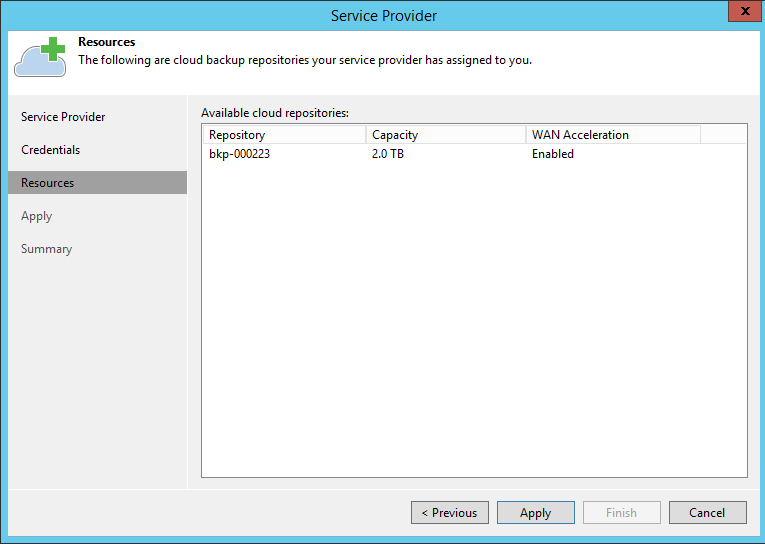Sort by the Repository column header
Viewport: 765px width, 544px height.
click(x=284, y=135)
